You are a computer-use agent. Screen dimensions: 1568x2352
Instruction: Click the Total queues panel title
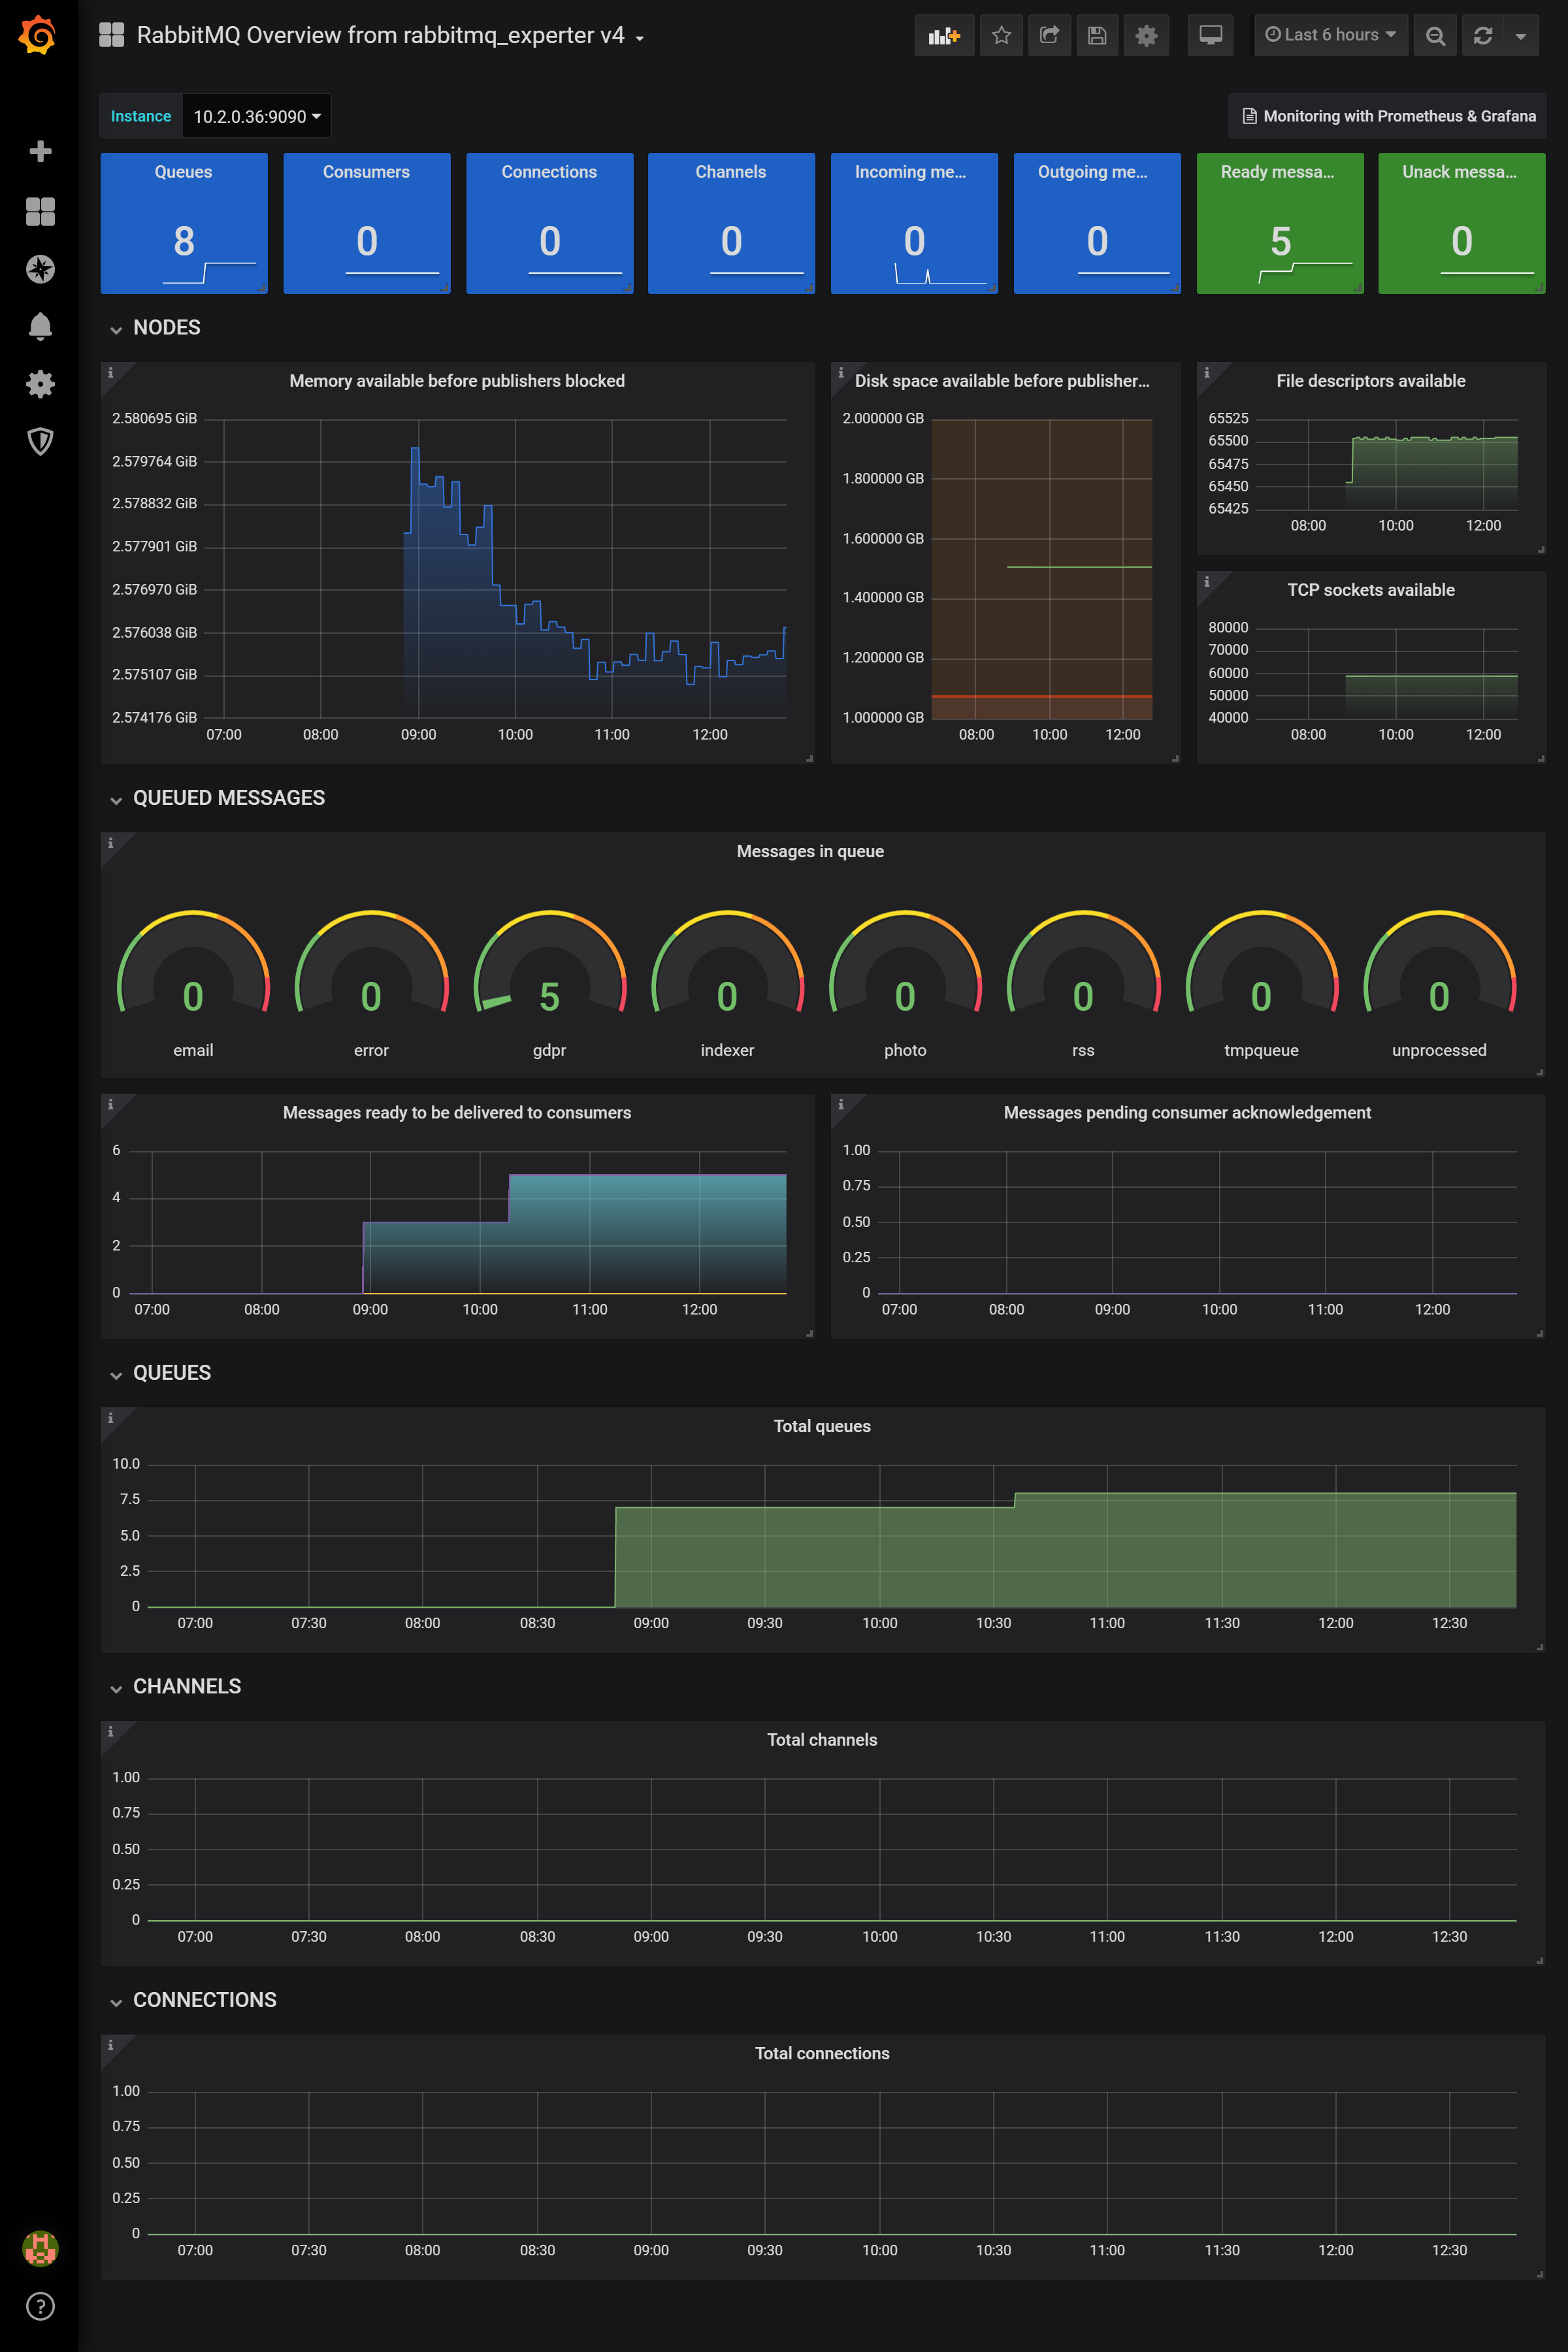[x=821, y=1426]
